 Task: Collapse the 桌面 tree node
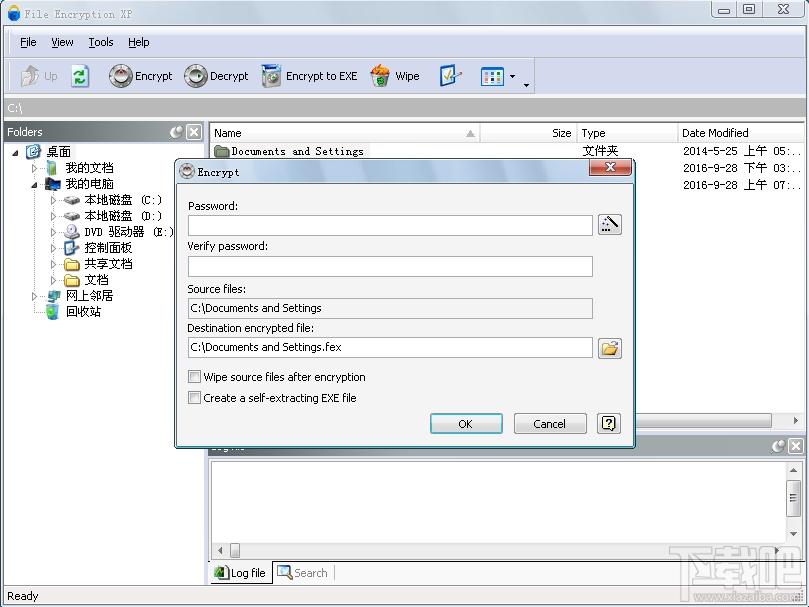(x=15, y=152)
